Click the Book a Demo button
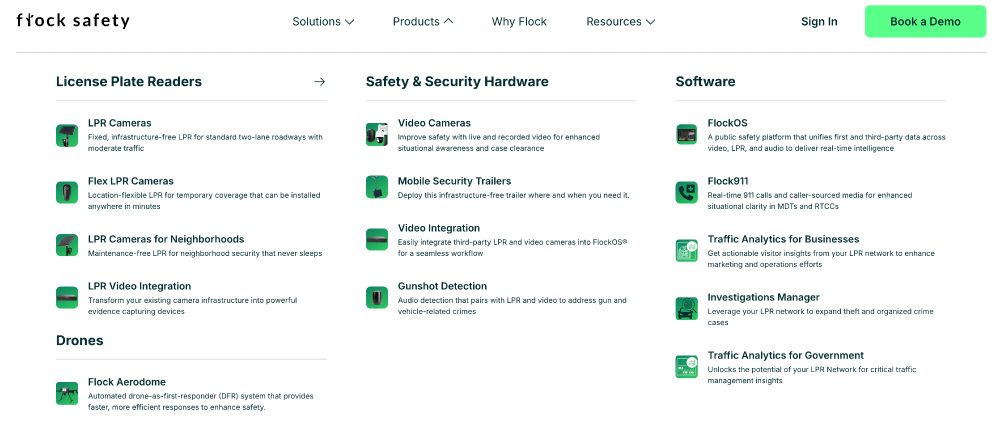This screenshot has width=1000, height=432. 925,22
